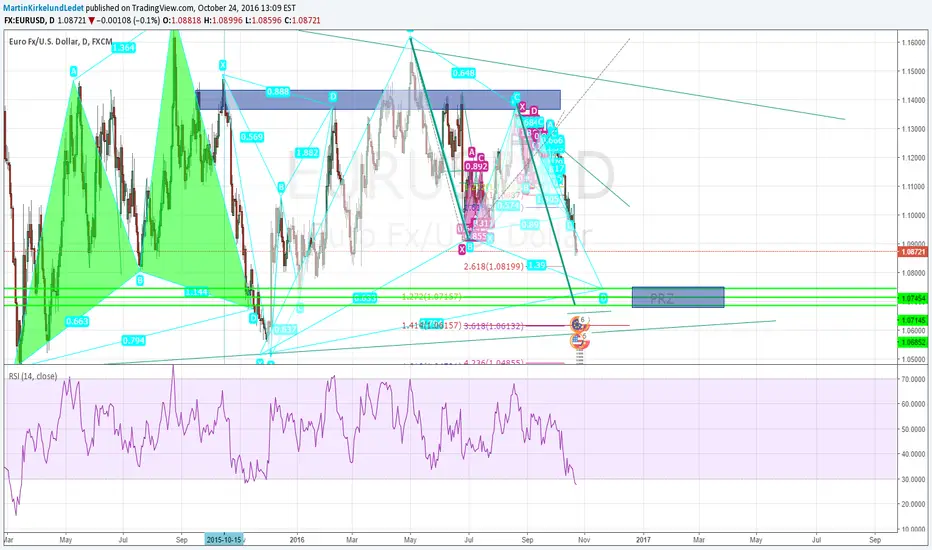
Task: Click the 1.16000 price axis label
Action: [913, 43]
